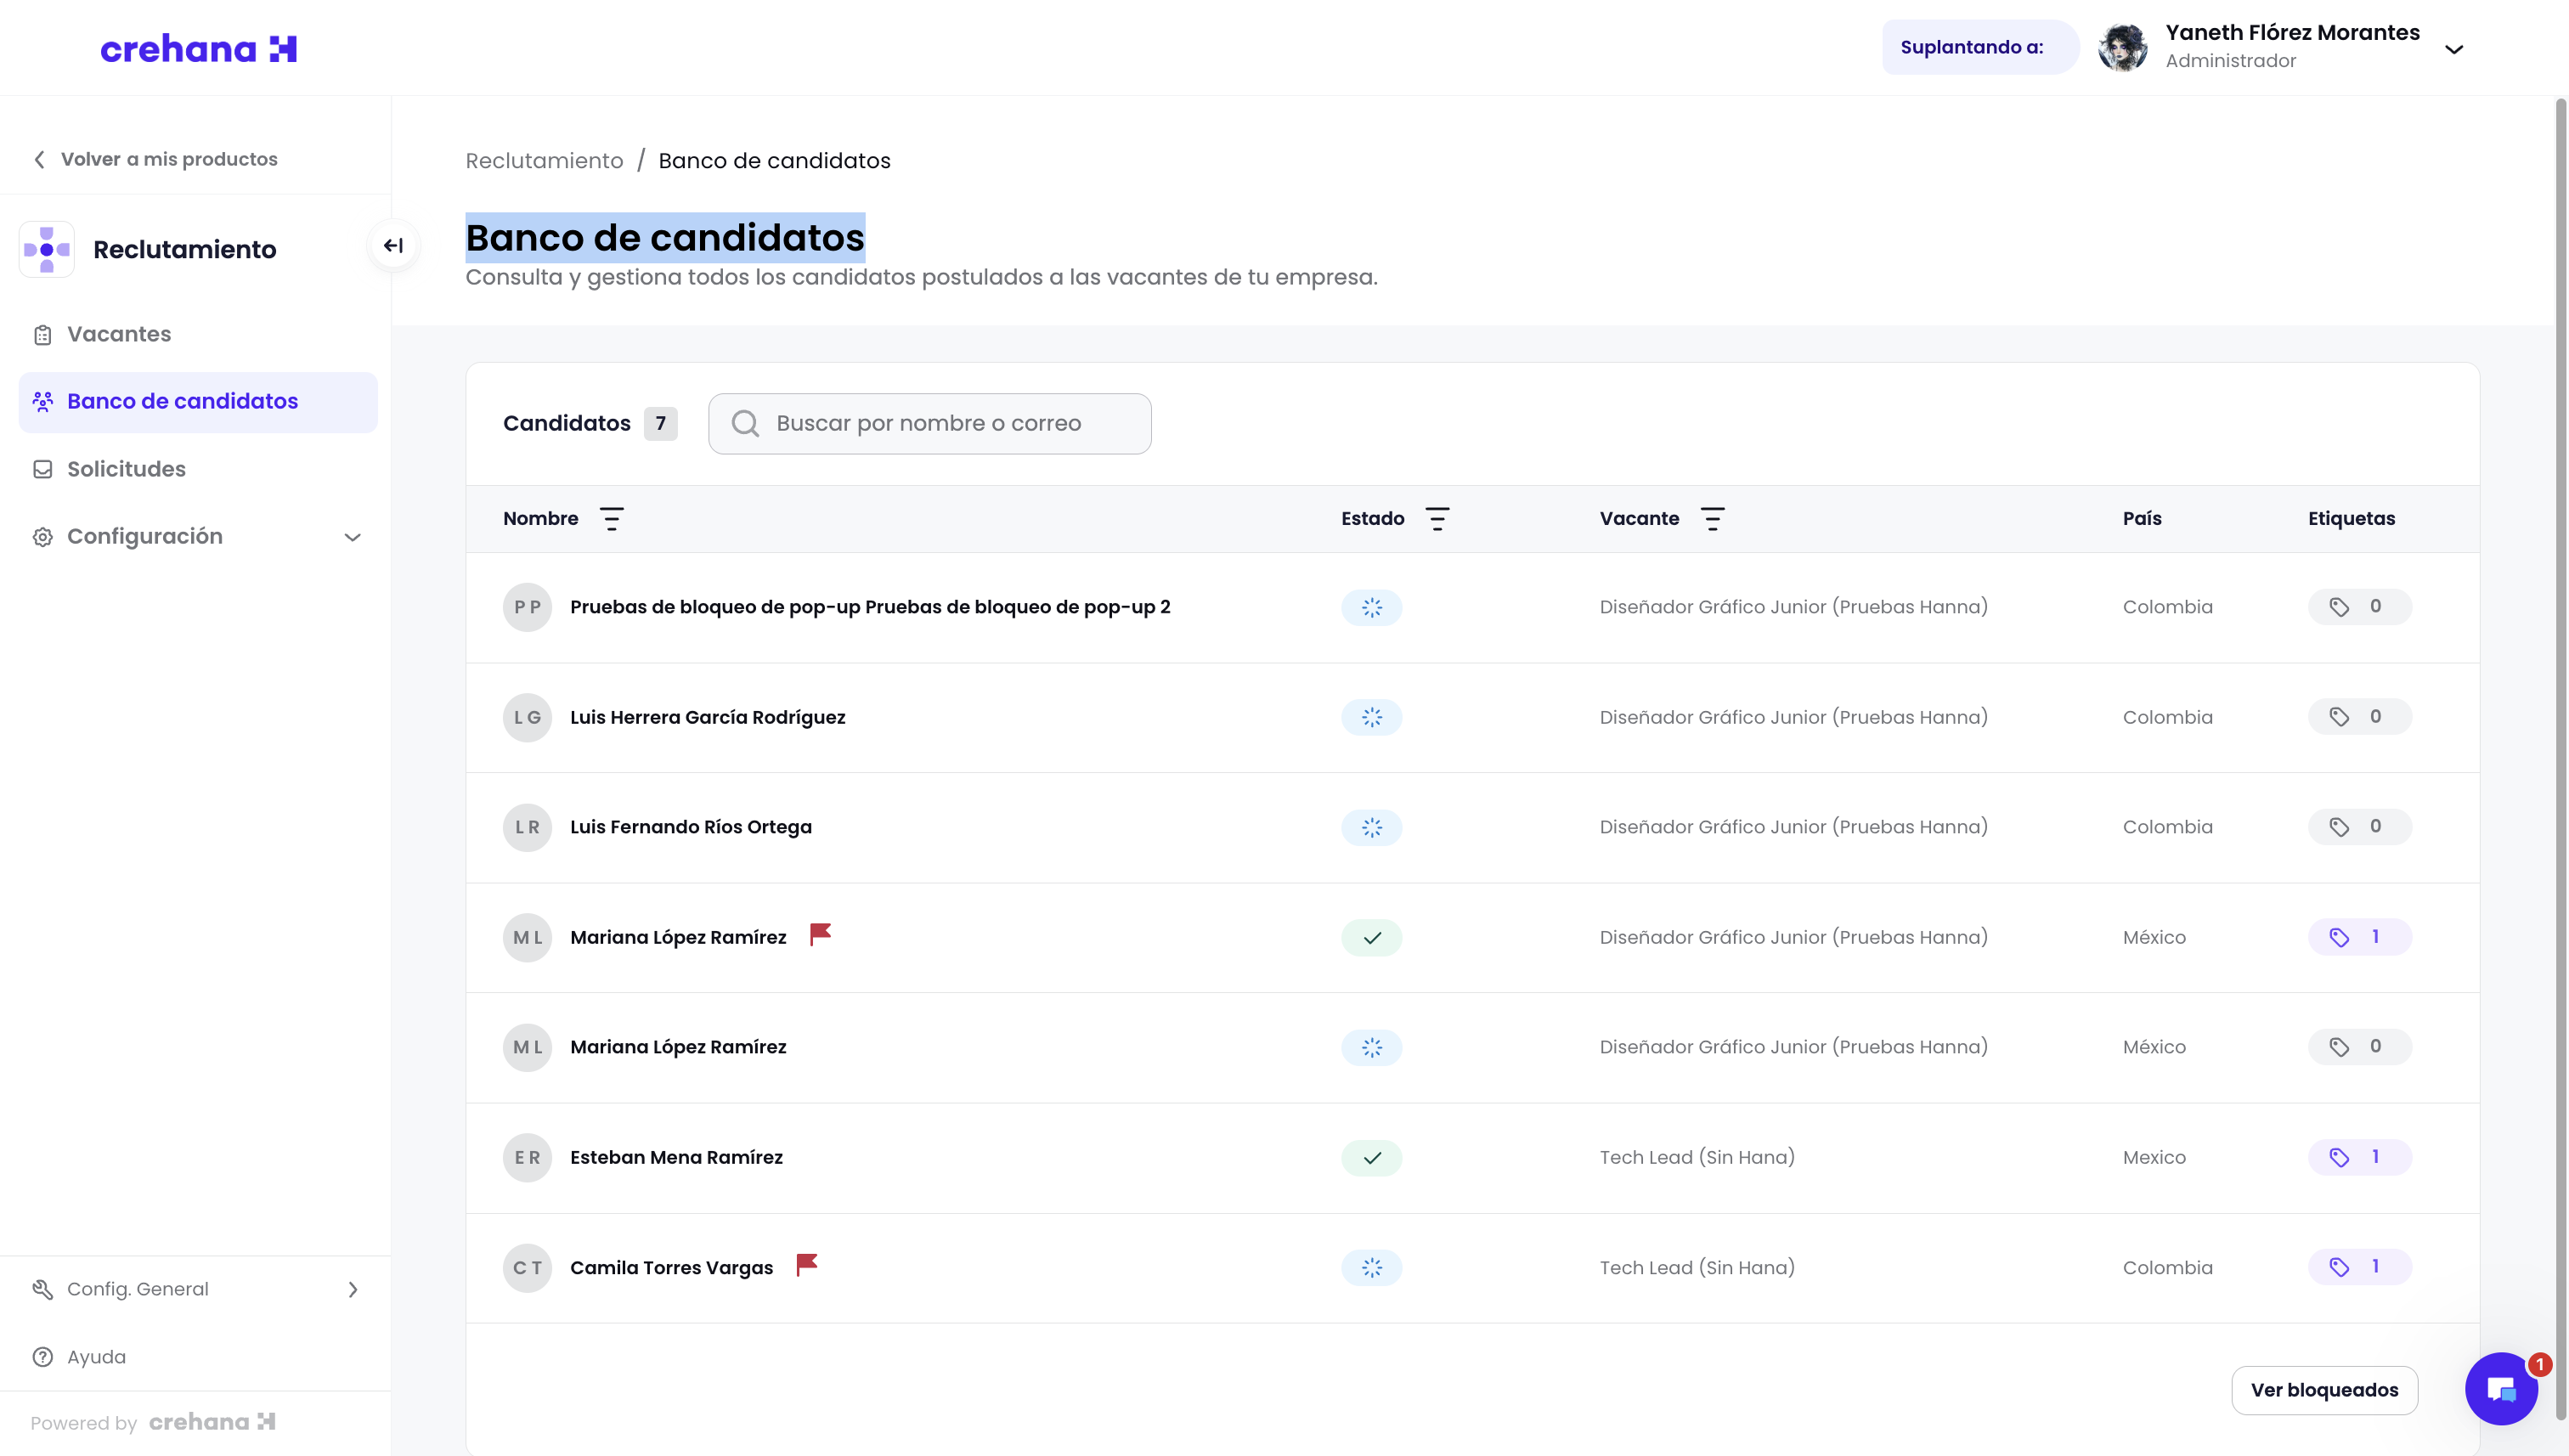2569x1456 pixels.
Task: Focus the Buscar por nombre search field
Action: [930, 423]
